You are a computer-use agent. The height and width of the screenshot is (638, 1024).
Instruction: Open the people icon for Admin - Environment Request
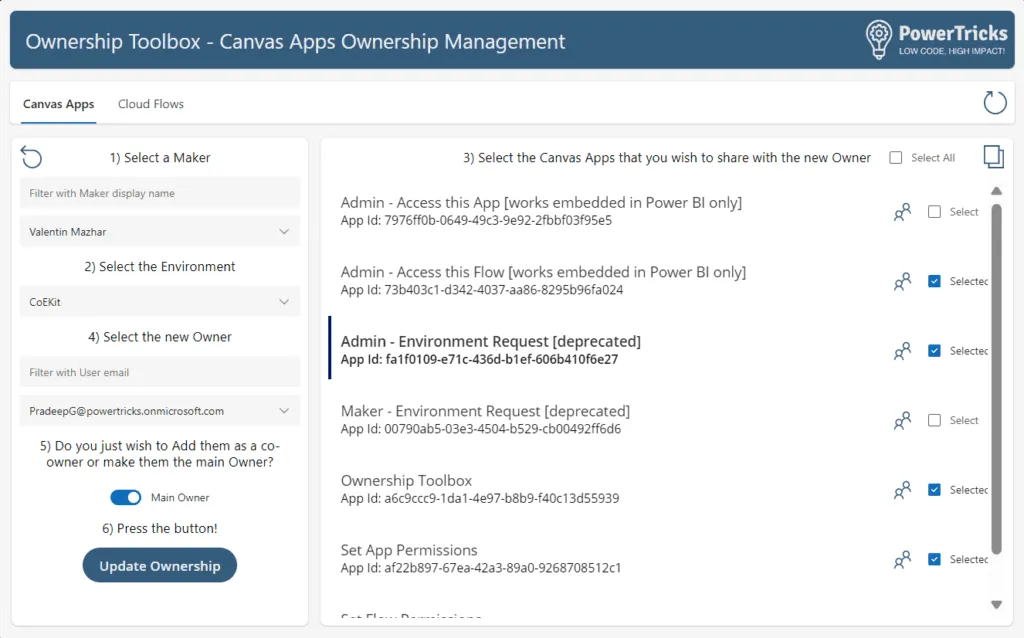tap(902, 351)
